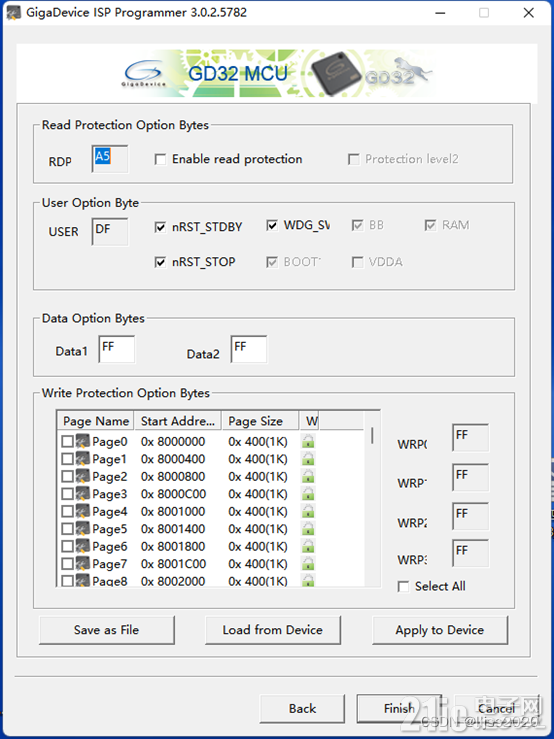Toggle the nRST_STDBY checkbox
Image resolution: width=554 pixels, height=739 pixels.
pos(160,227)
